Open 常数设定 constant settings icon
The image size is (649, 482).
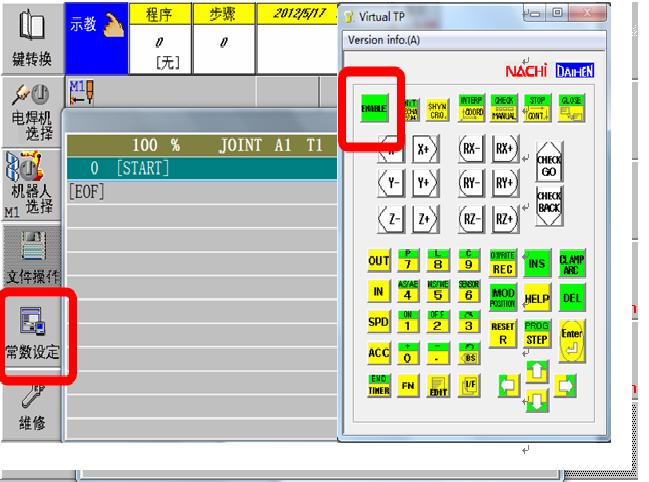pos(33,335)
